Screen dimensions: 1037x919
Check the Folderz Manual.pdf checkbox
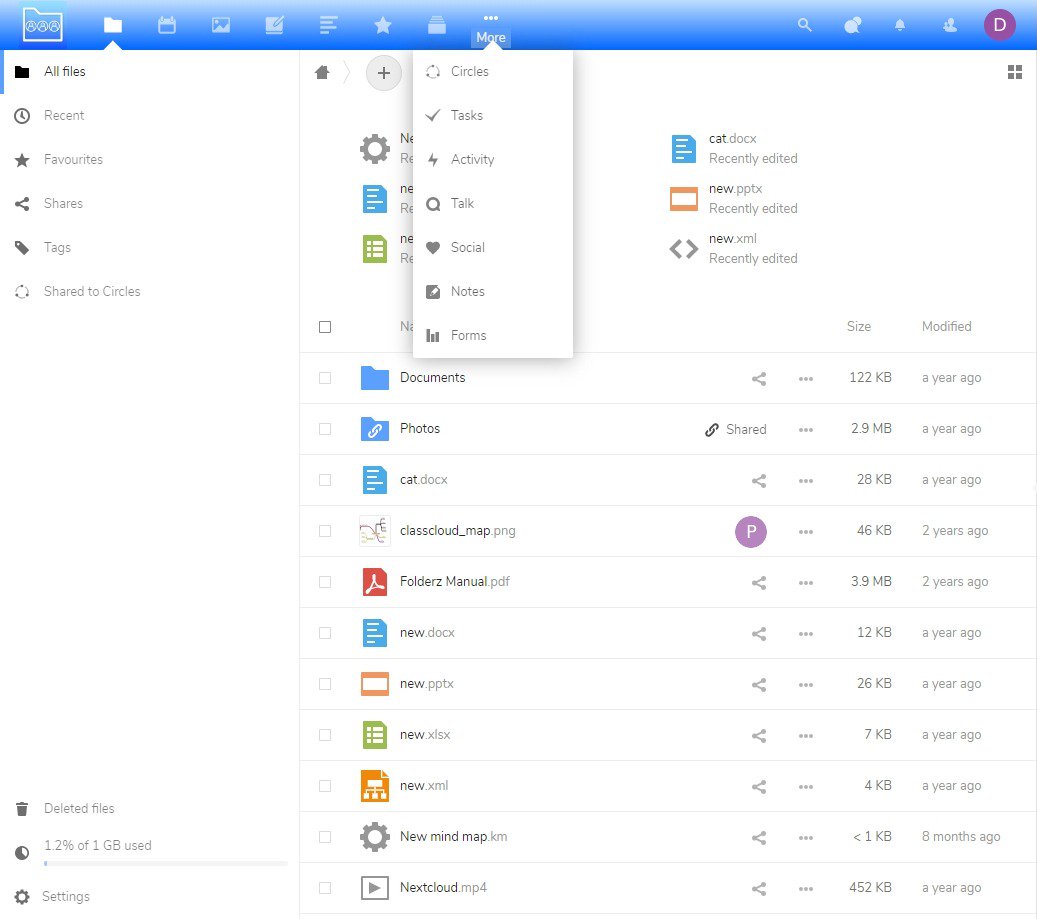[x=325, y=582]
